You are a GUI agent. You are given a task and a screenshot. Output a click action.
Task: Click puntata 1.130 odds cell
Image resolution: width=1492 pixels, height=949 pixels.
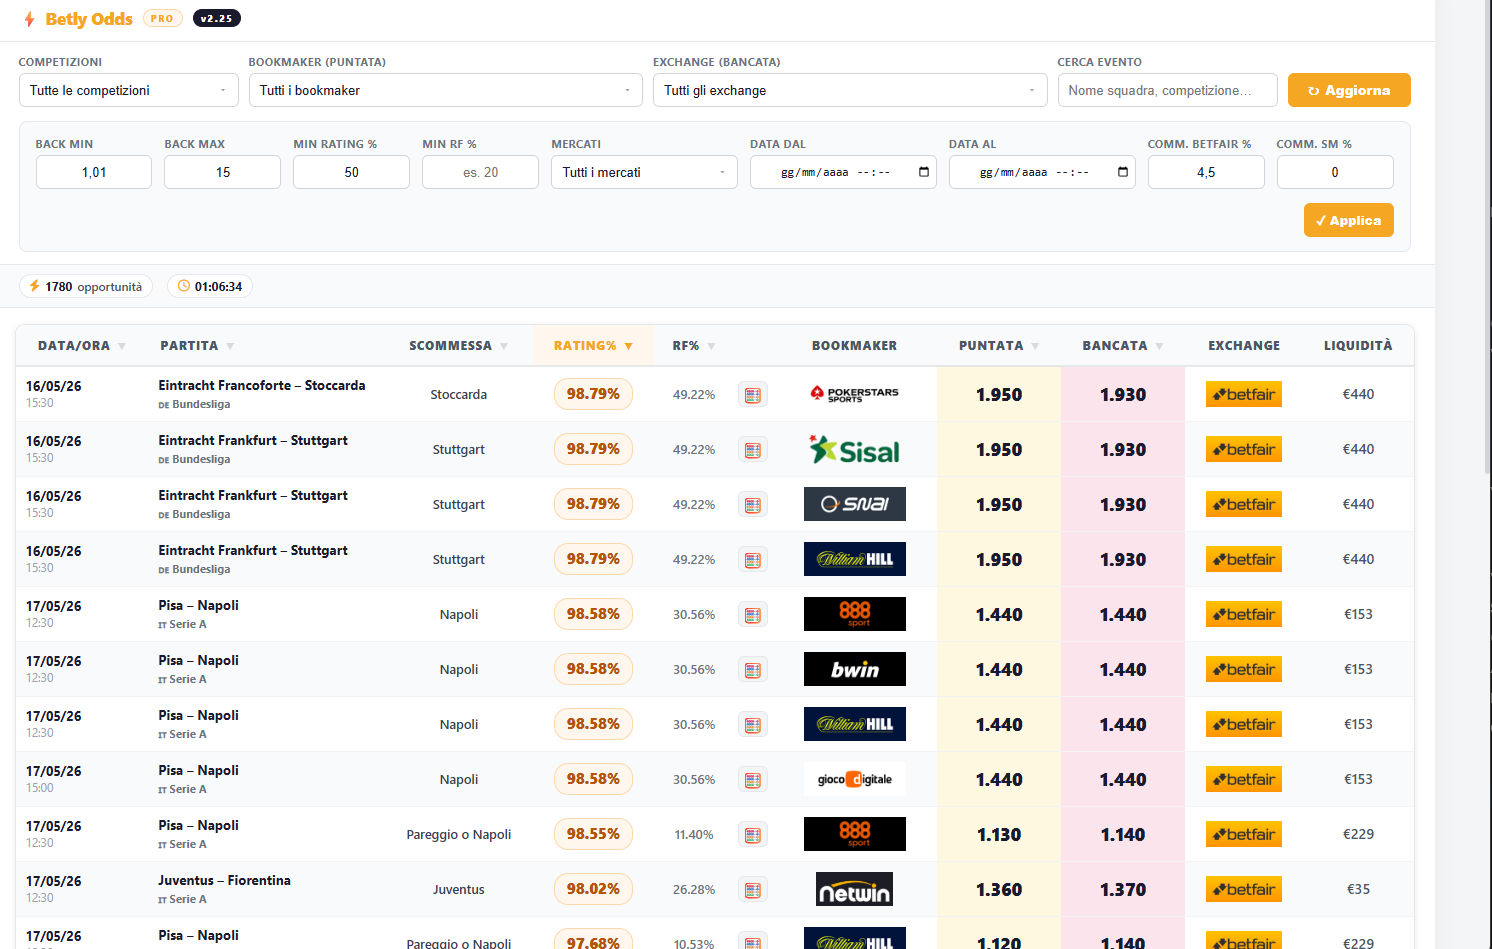(x=999, y=834)
